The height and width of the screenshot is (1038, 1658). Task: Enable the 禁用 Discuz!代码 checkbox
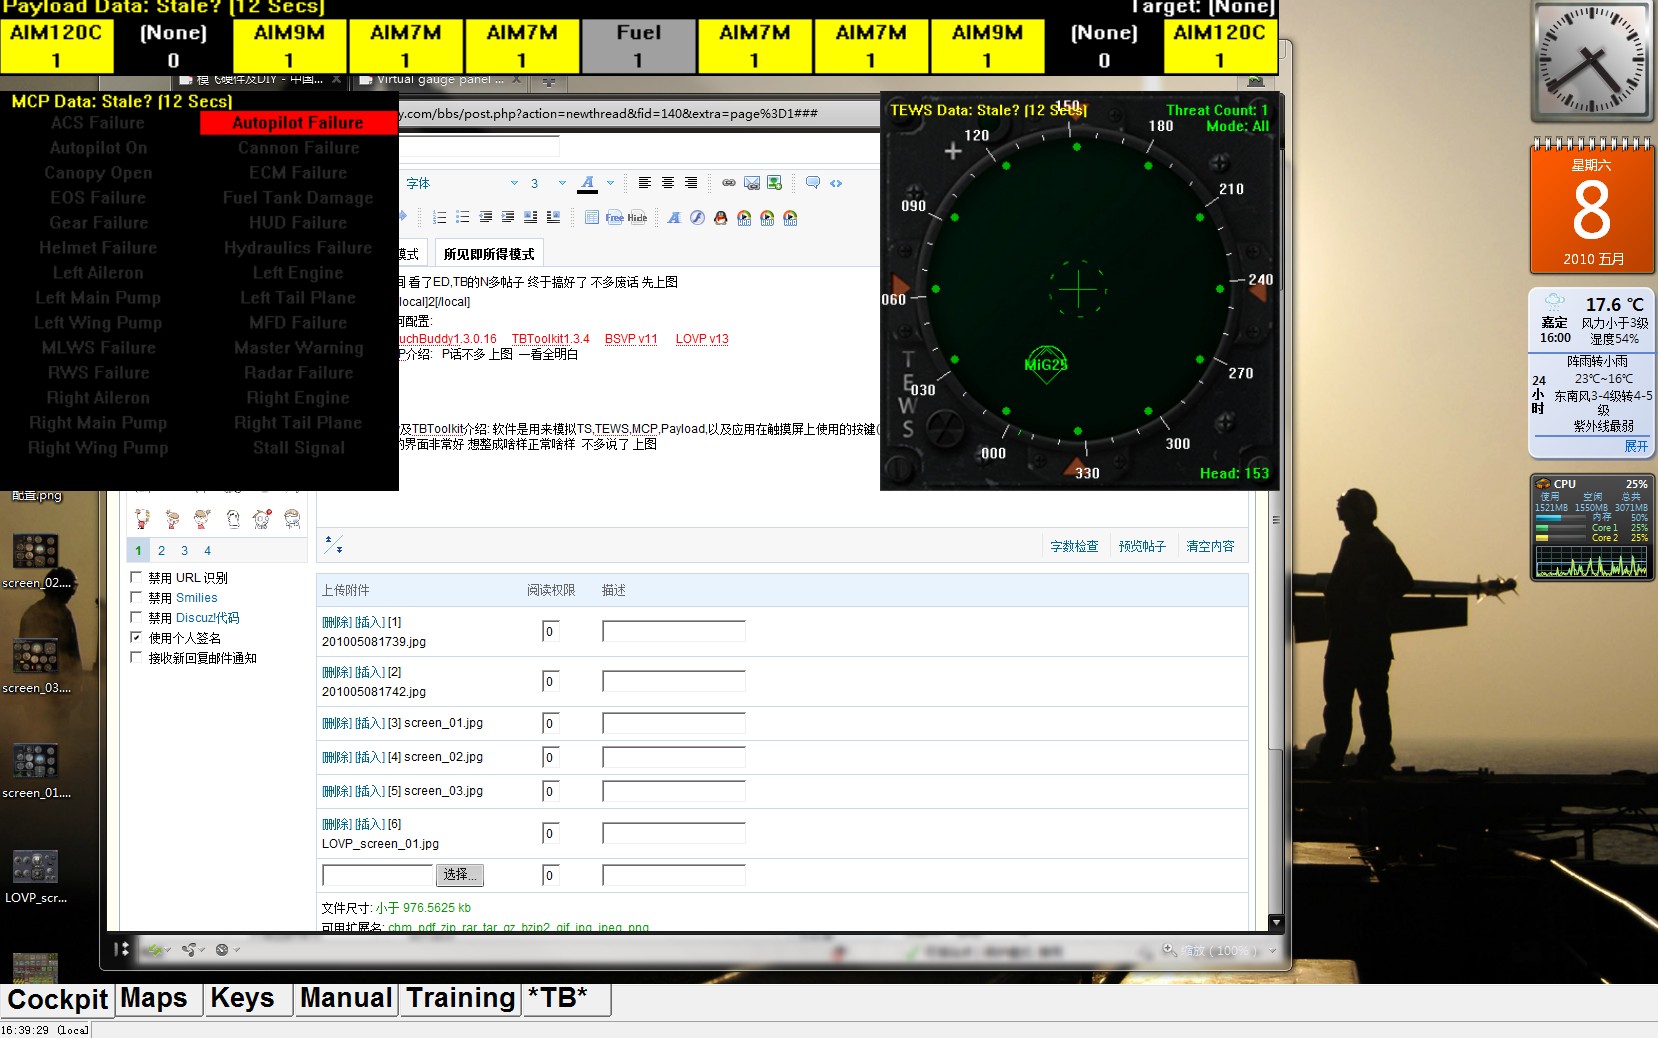click(136, 617)
